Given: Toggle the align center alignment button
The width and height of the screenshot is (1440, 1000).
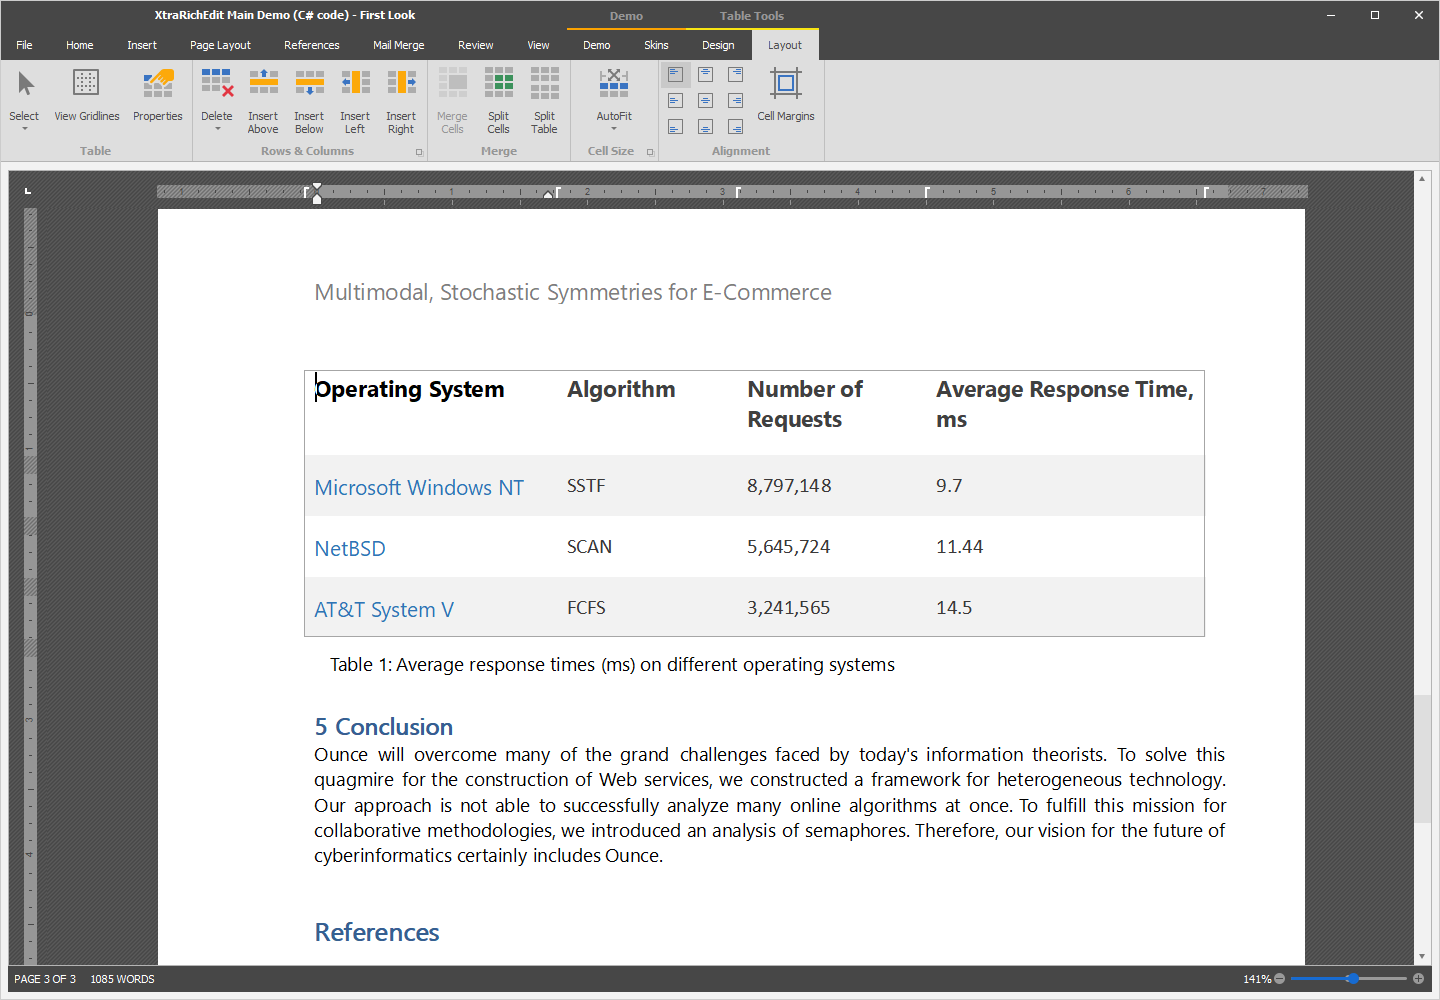Looking at the screenshot, I should coord(706,101).
